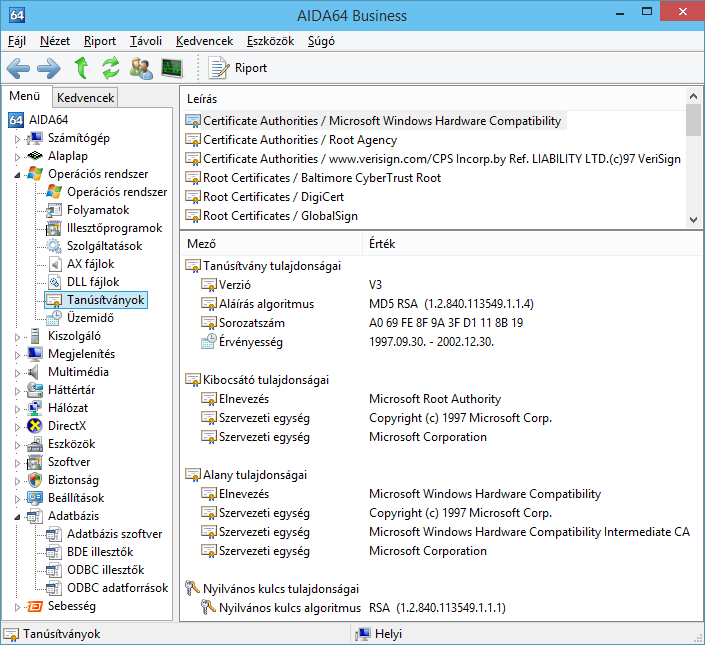Expand the Megjelenítés tree node
Image resolution: width=705 pixels, height=645 pixels.
[18, 355]
